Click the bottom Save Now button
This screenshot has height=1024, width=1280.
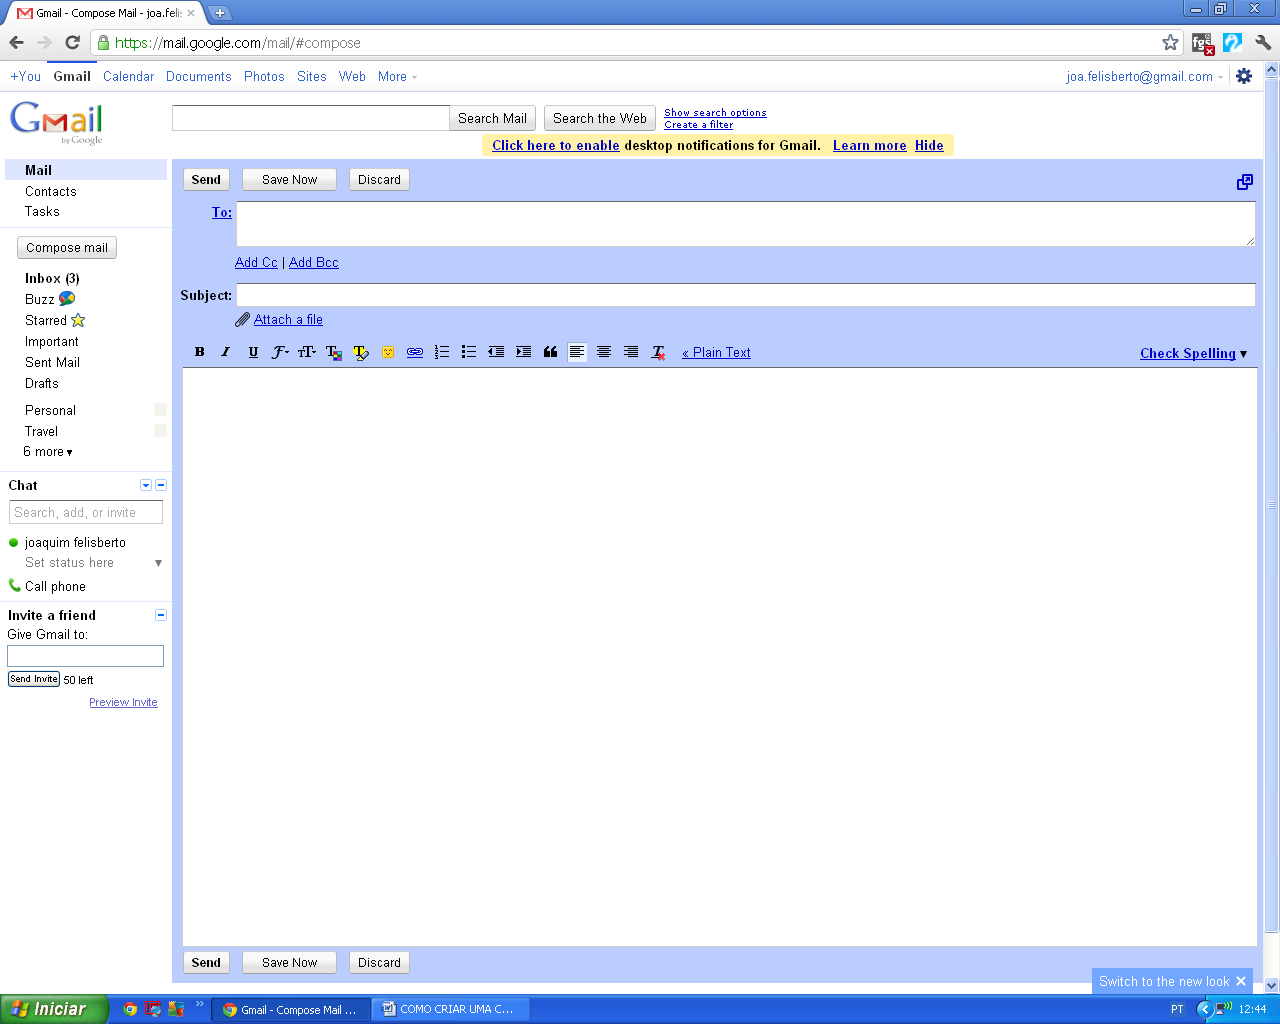[290, 963]
